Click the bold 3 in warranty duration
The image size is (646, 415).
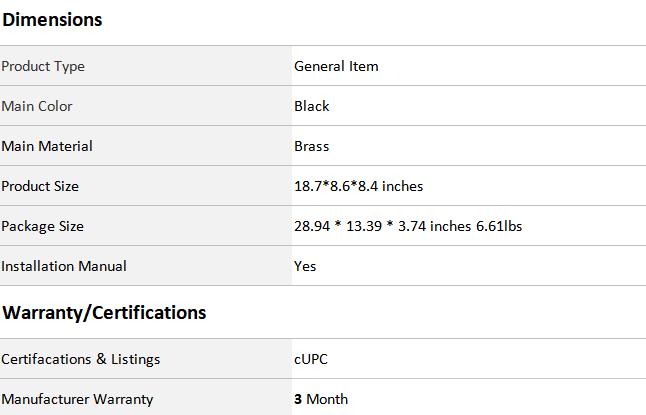tap(298, 399)
